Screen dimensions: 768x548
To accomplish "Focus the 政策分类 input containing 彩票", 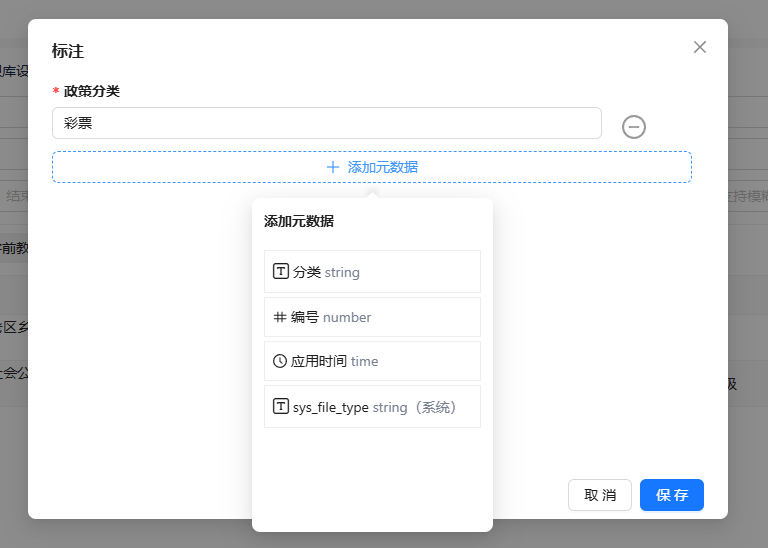I will [x=326, y=123].
